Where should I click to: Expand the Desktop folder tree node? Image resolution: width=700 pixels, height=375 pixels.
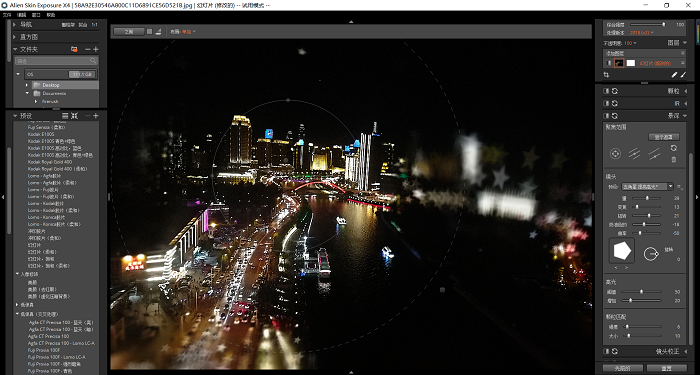coord(27,85)
